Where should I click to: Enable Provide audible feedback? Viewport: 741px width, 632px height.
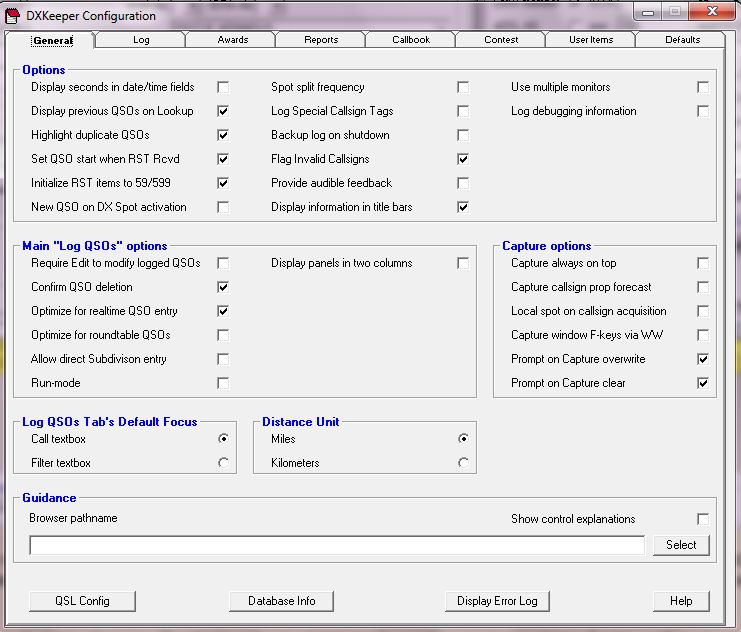[x=463, y=183]
